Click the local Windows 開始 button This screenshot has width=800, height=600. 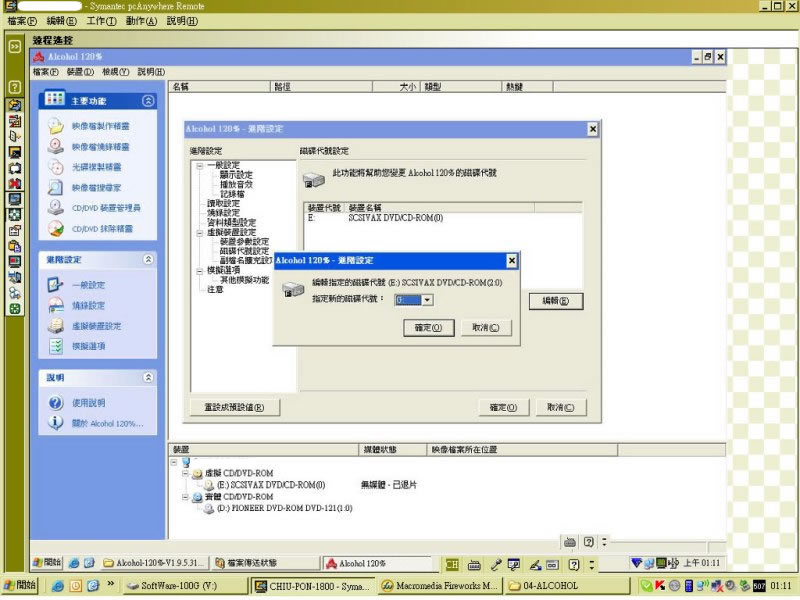[x=19, y=585]
